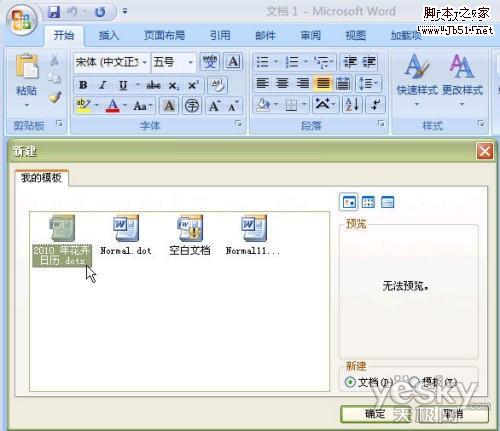Align text right
This screenshot has width=500, height=431.
(303, 83)
